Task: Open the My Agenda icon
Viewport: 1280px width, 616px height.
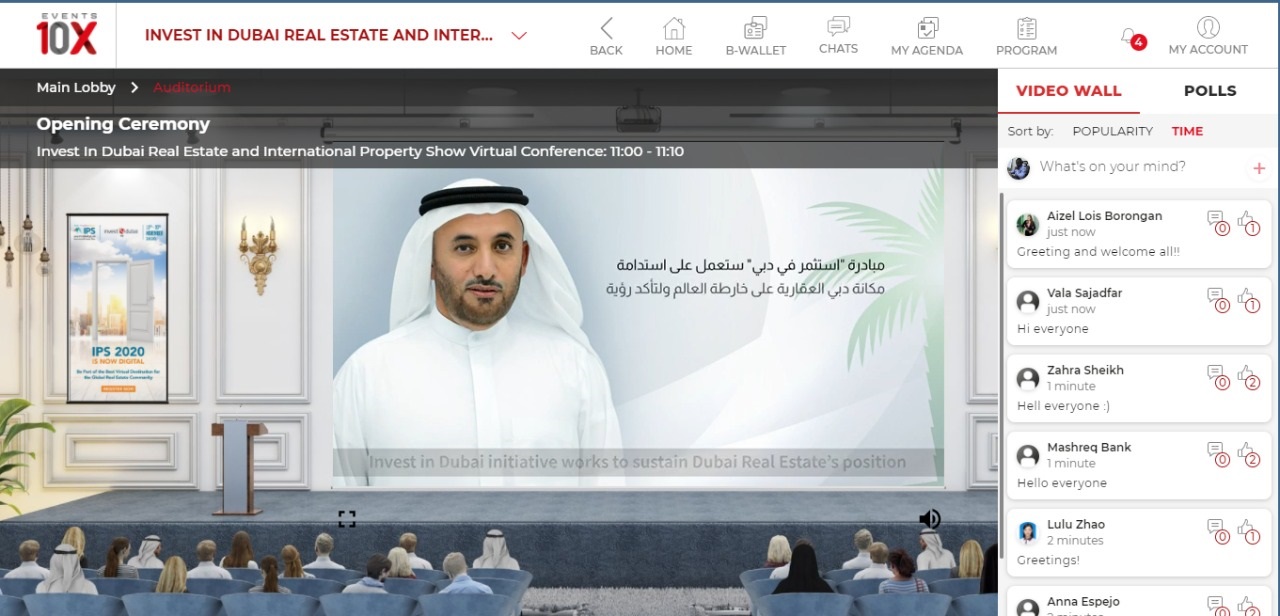Action: point(927,28)
